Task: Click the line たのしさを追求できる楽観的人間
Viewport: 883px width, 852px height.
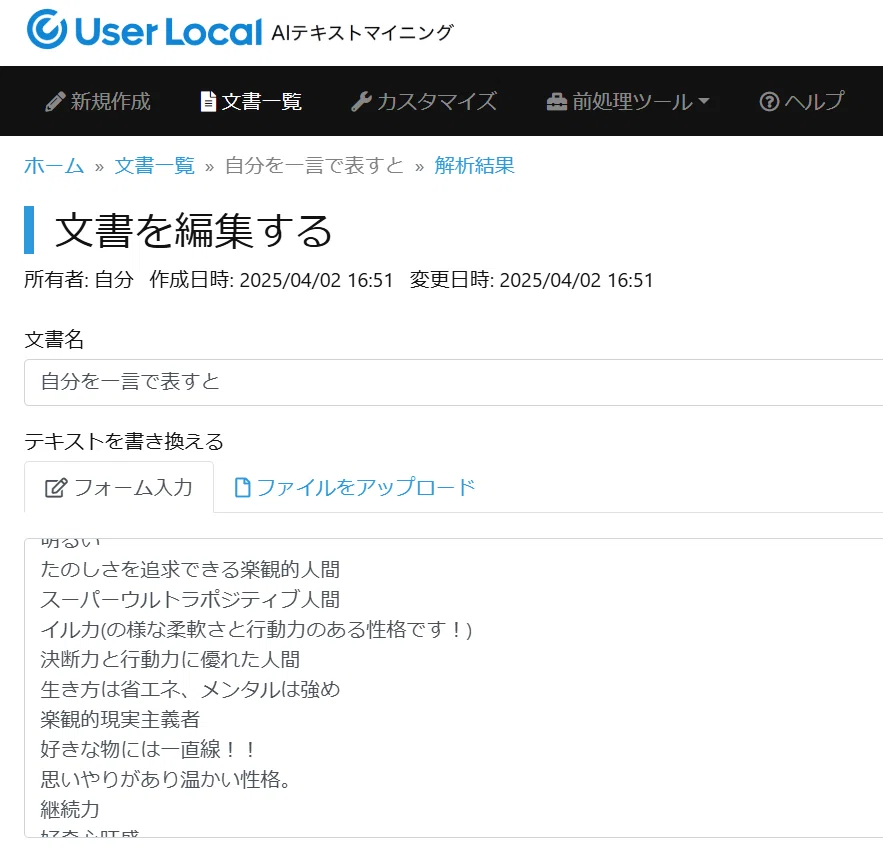Action: (190, 569)
